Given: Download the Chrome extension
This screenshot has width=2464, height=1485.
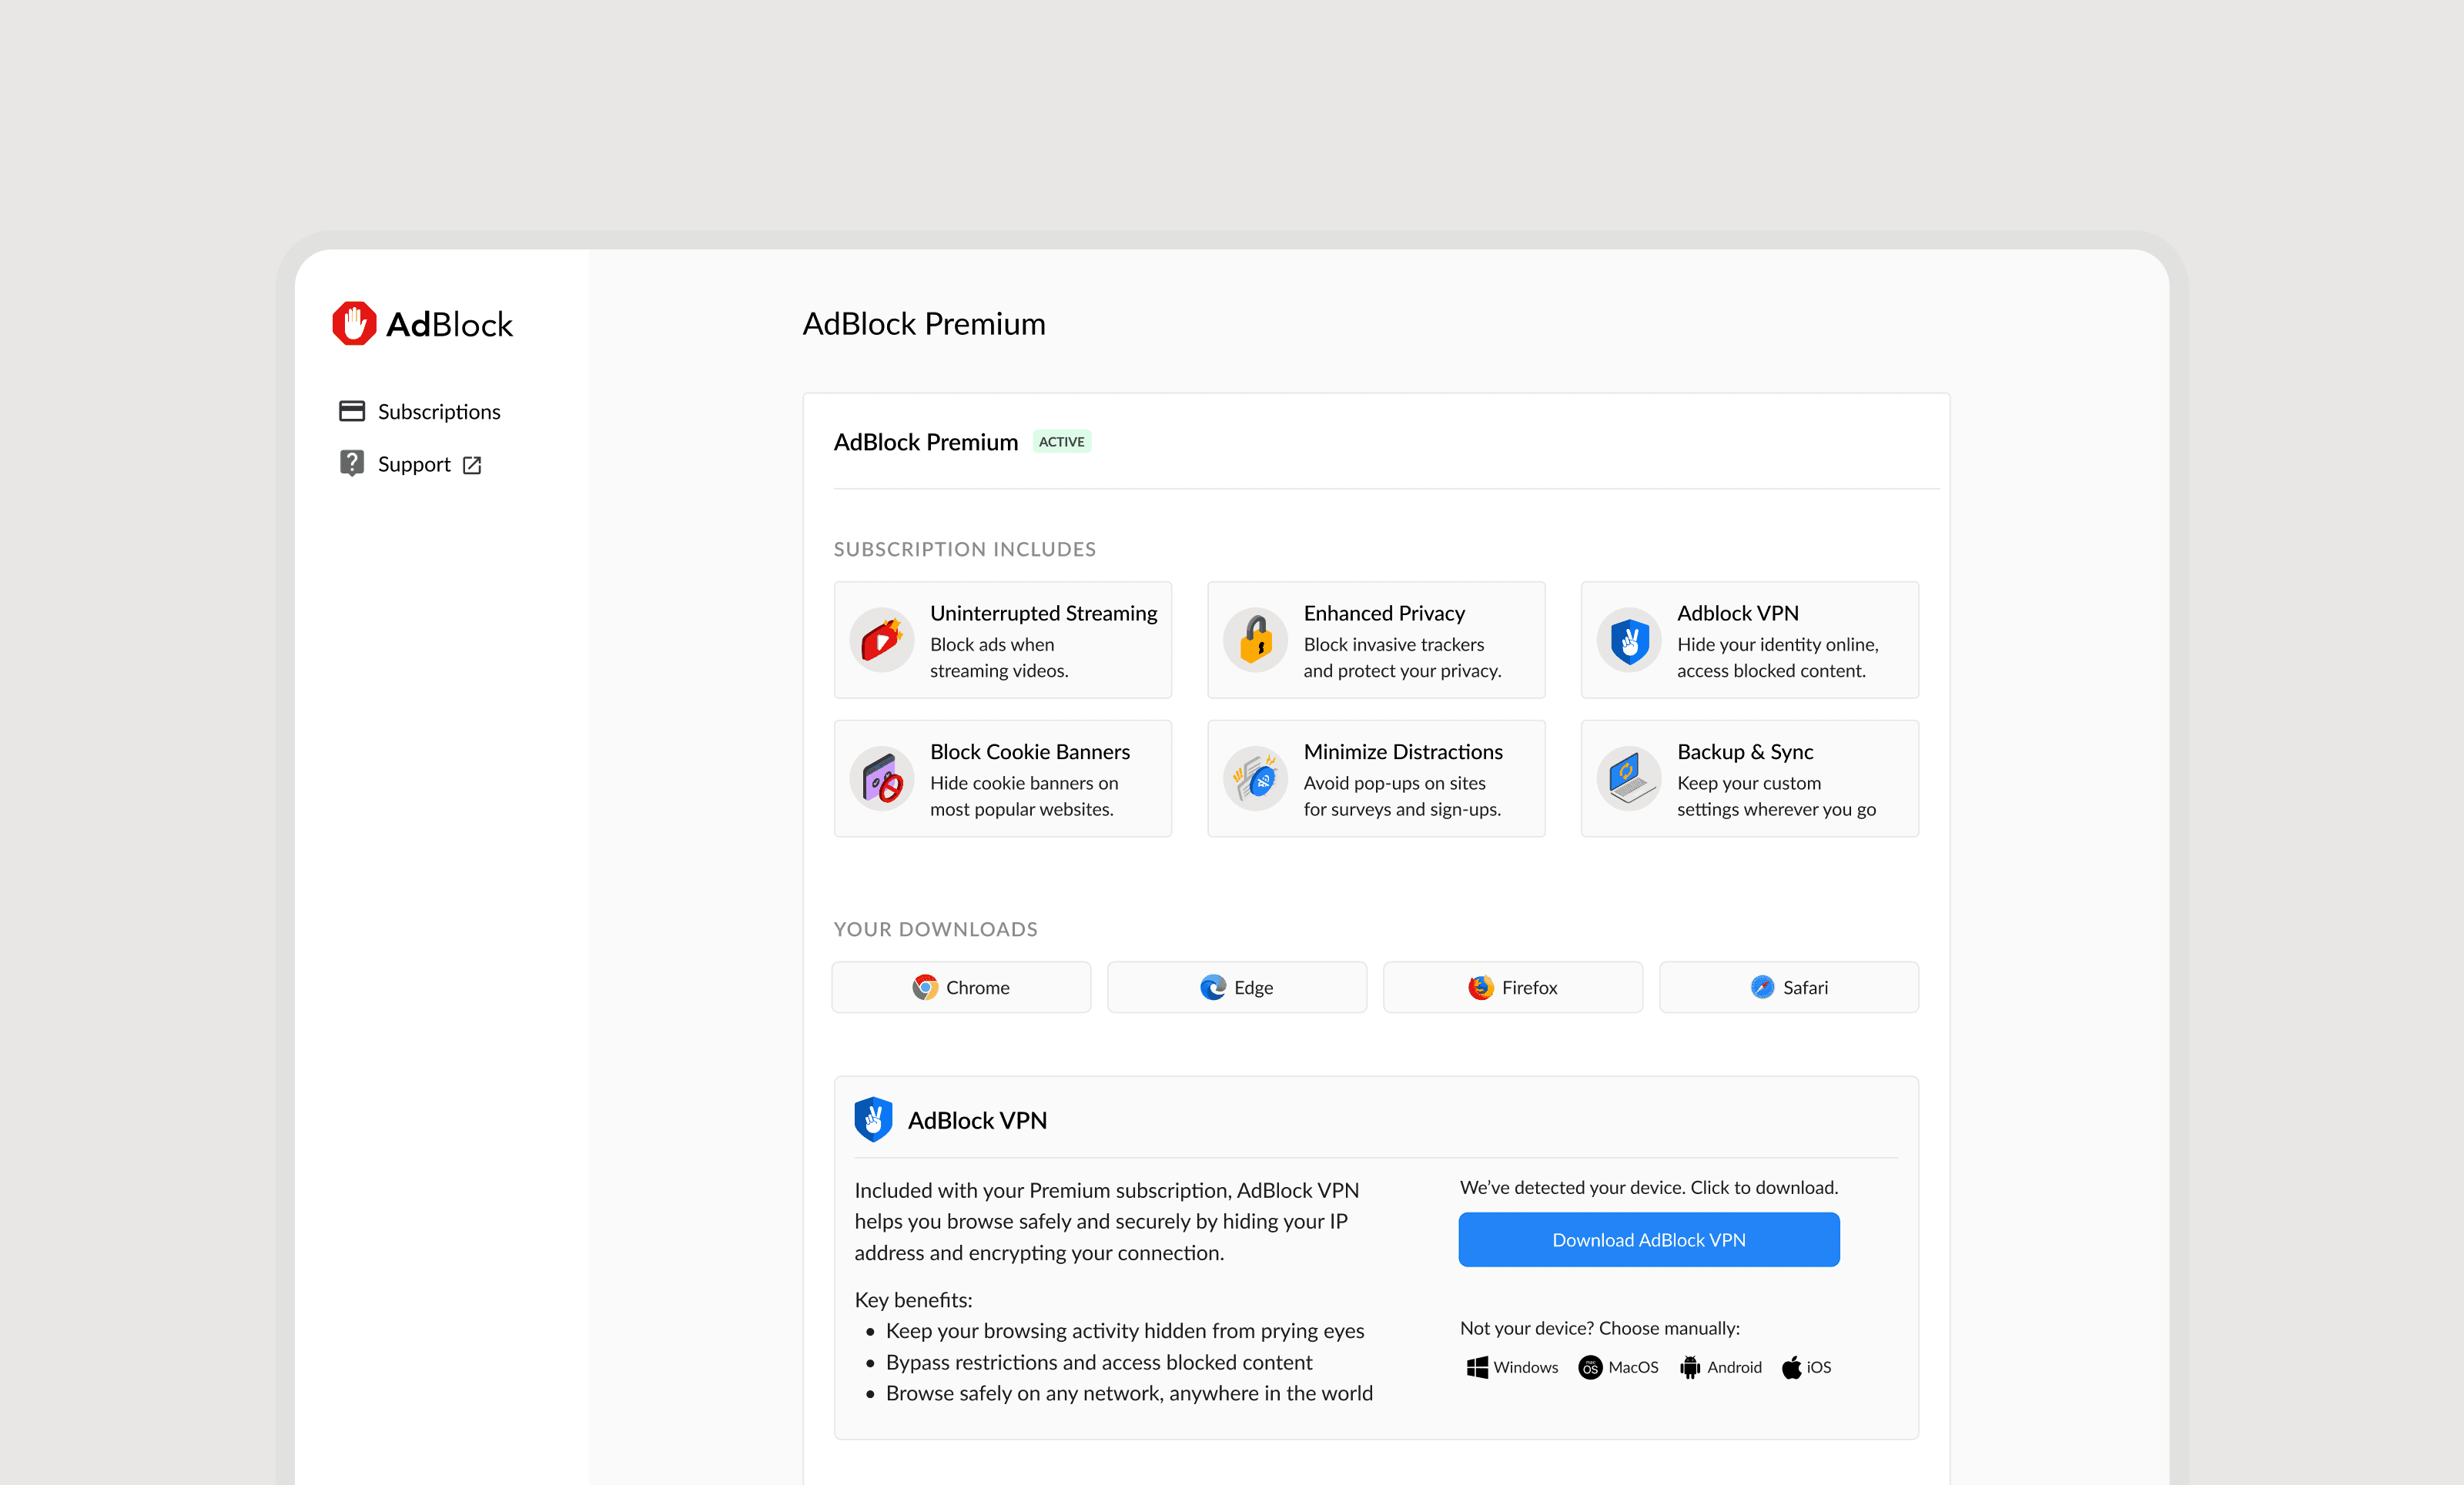Looking at the screenshot, I should (961, 987).
